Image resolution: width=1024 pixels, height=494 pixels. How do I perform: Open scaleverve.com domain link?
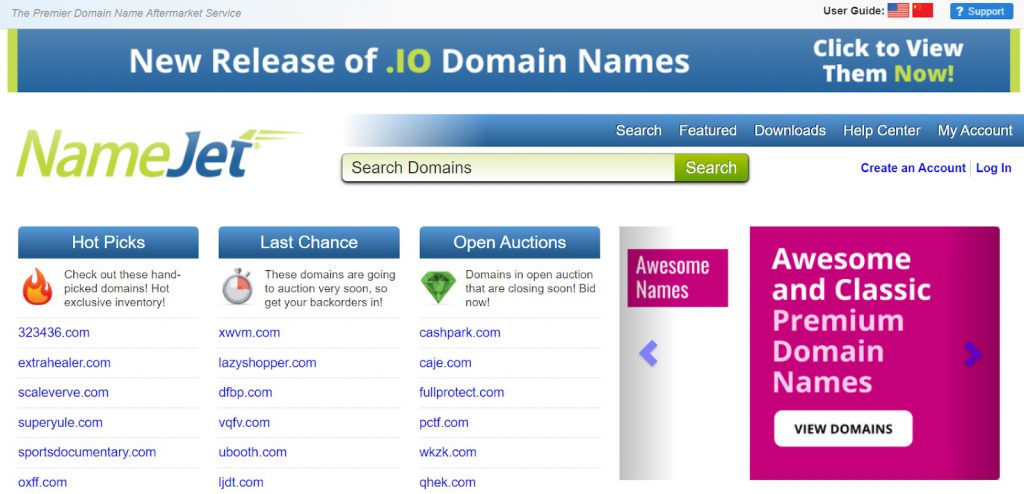coord(63,393)
